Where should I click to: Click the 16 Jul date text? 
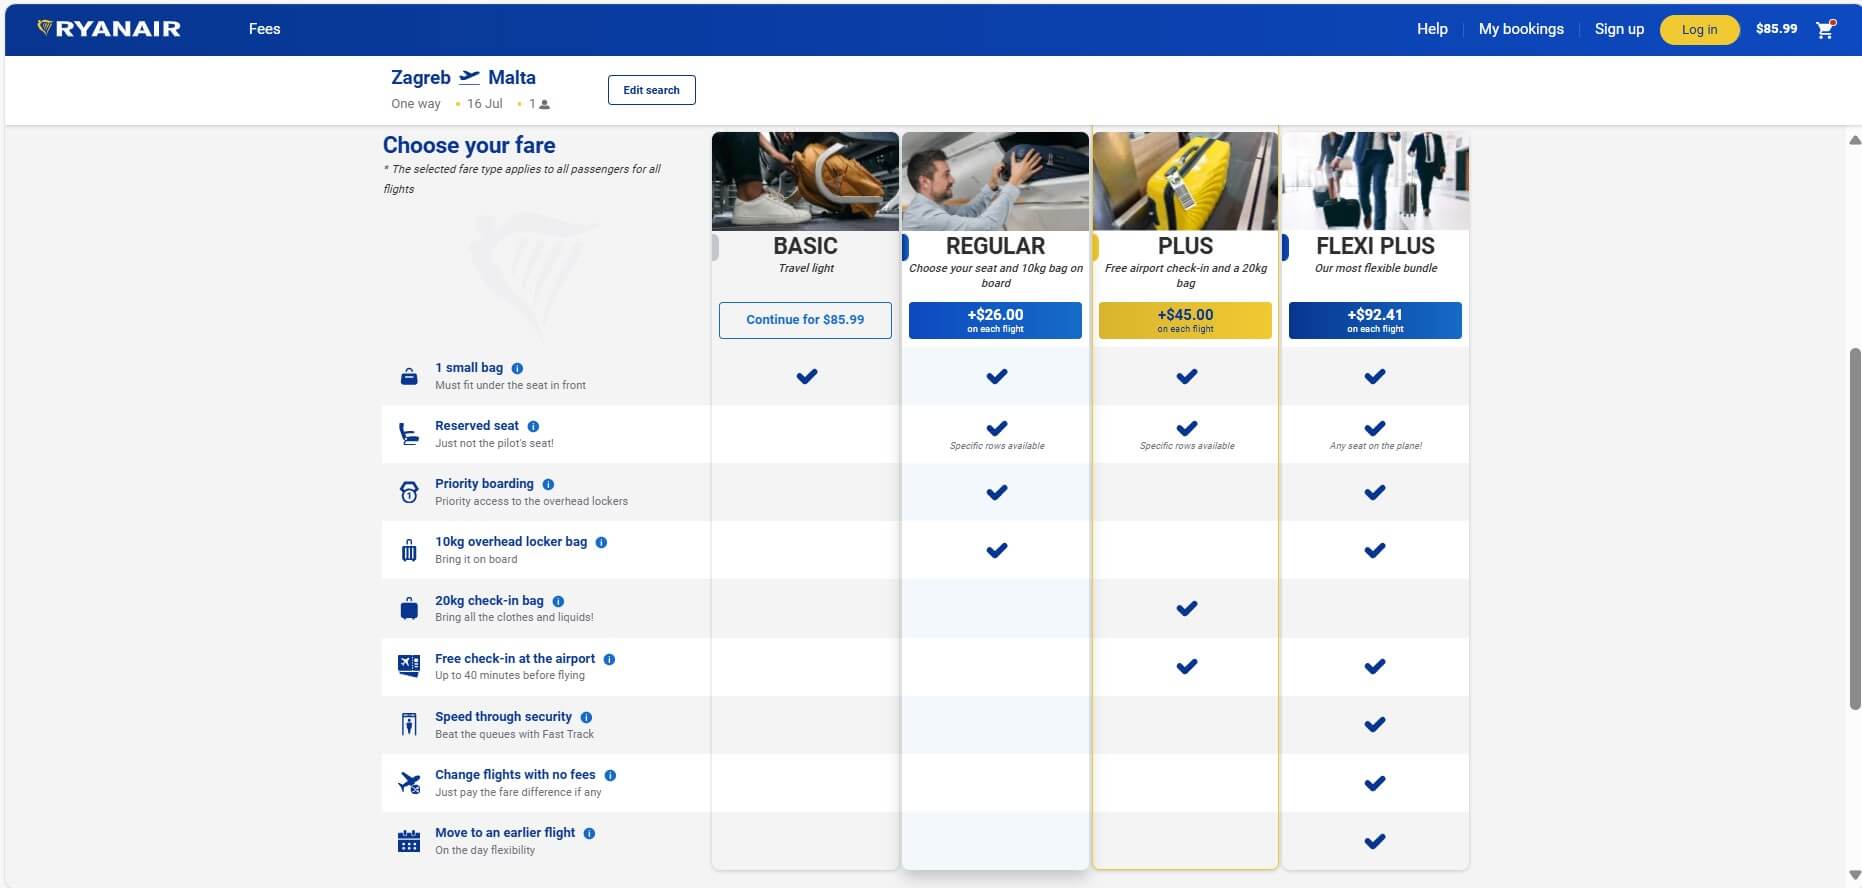484,104
